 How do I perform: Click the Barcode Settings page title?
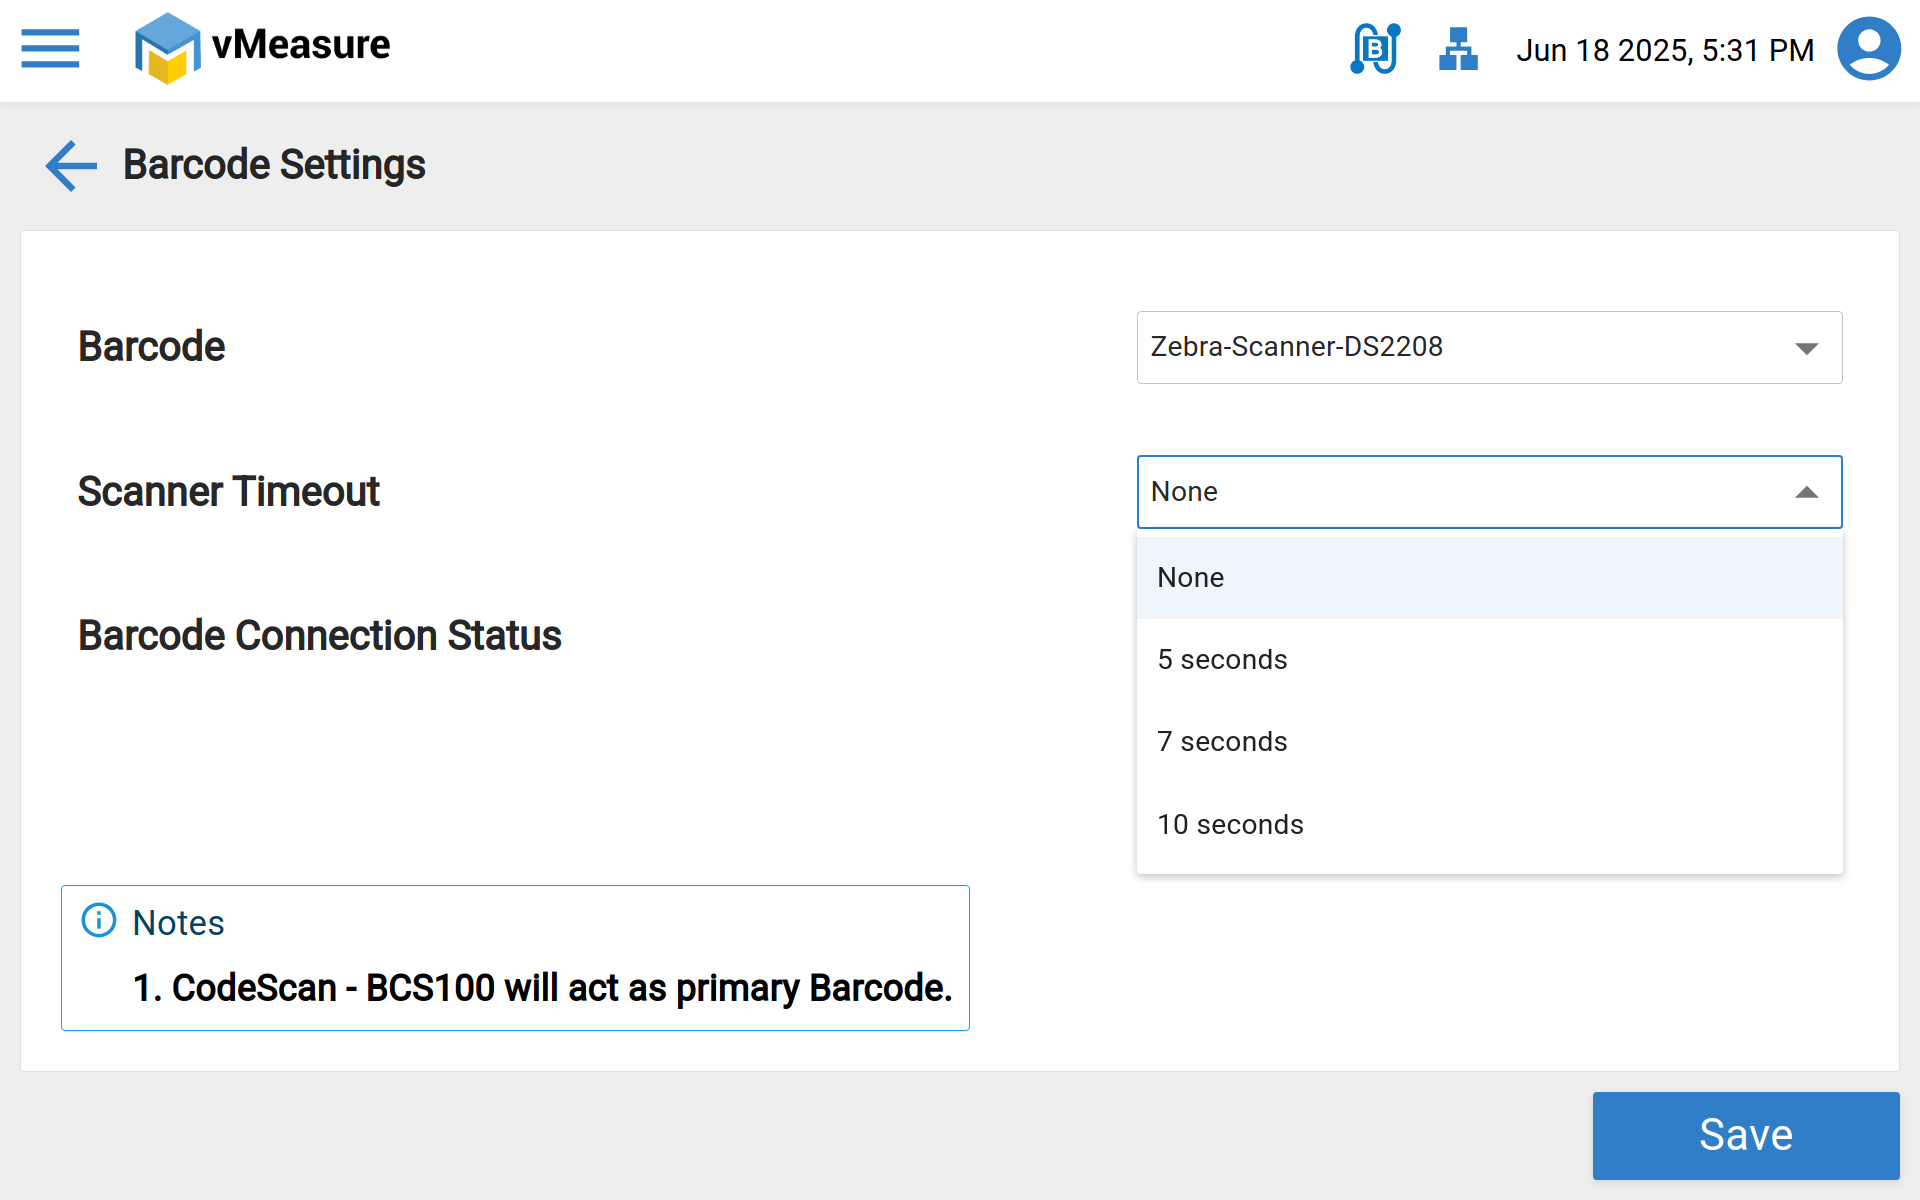(274, 165)
